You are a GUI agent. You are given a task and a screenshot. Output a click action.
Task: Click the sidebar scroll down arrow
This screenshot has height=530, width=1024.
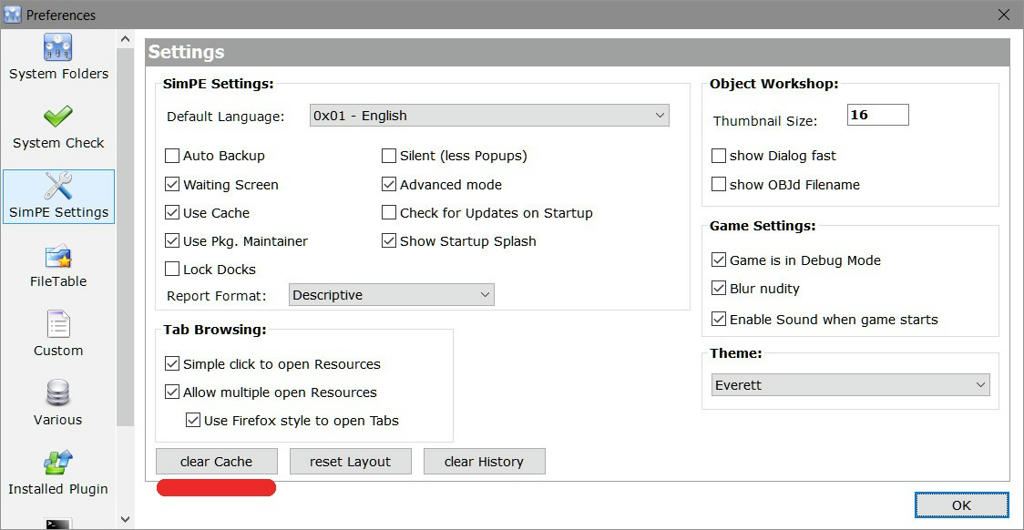(125, 519)
